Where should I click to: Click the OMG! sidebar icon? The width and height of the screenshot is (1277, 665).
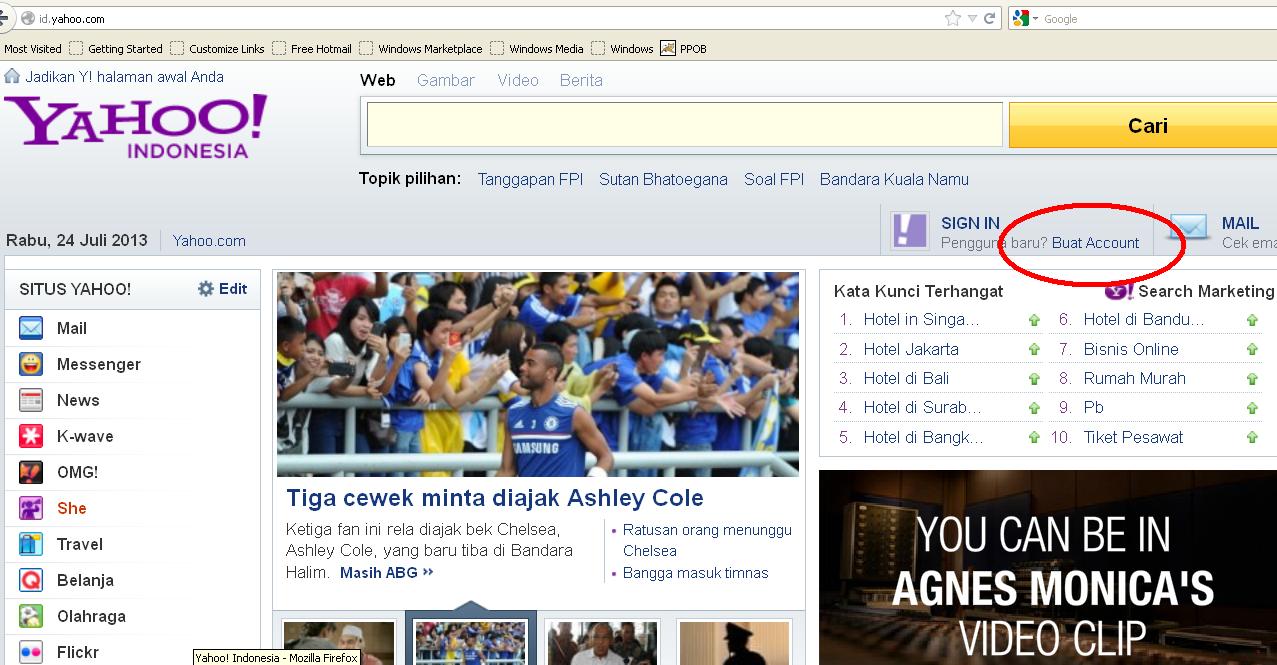pyautogui.click(x=30, y=472)
